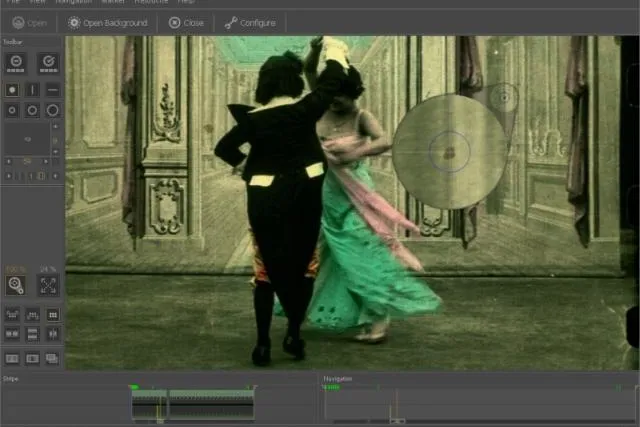Click the green indicator in Navigation panel
The width and height of the screenshot is (640, 427).
coord(331,387)
